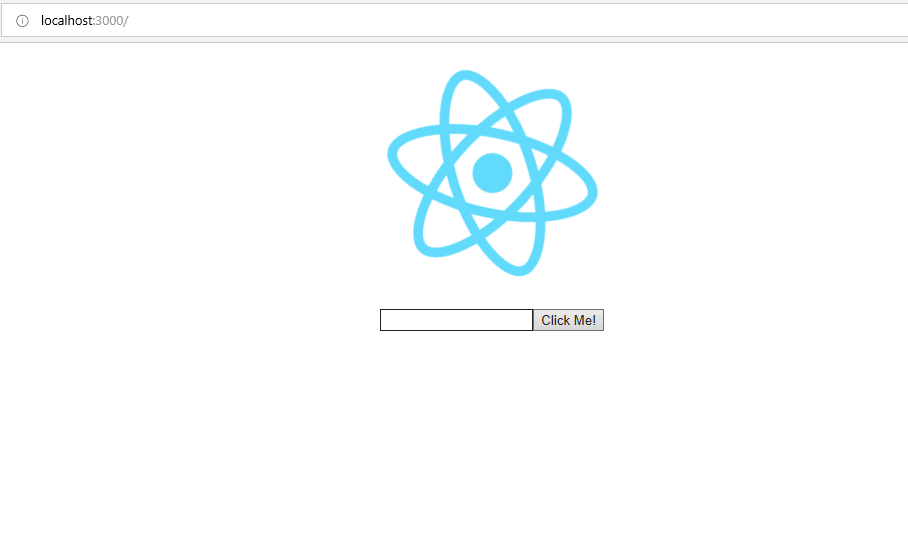The width and height of the screenshot is (908, 559).
Task: Click the spinning React atom logo
Action: click(x=492, y=173)
